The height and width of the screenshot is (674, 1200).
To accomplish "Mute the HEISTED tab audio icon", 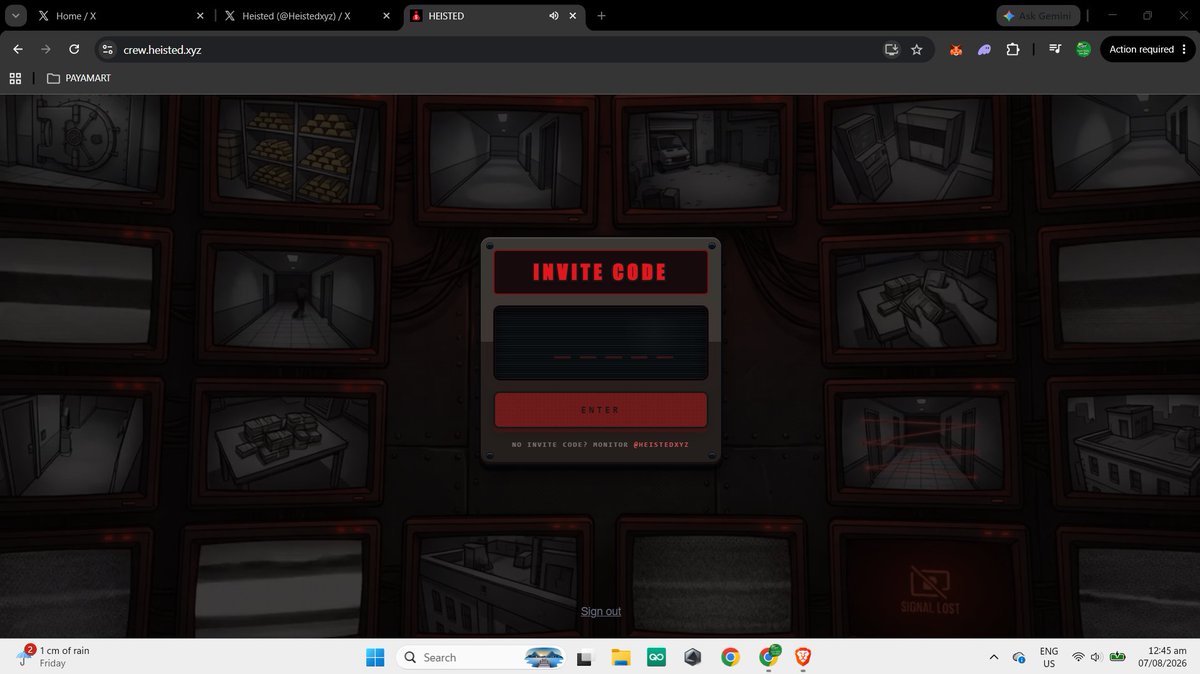I will [x=554, y=16].
